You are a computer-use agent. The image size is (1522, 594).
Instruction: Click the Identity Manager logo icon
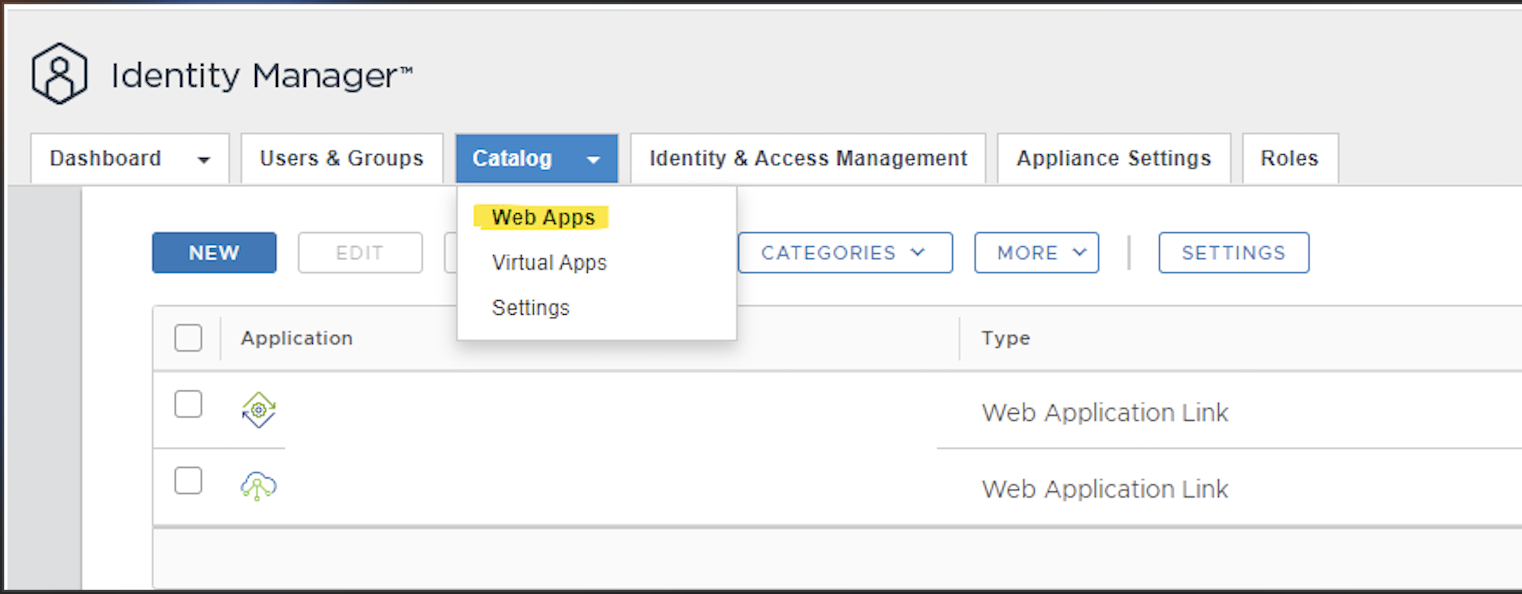pyautogui.click(x=59, y=73)
